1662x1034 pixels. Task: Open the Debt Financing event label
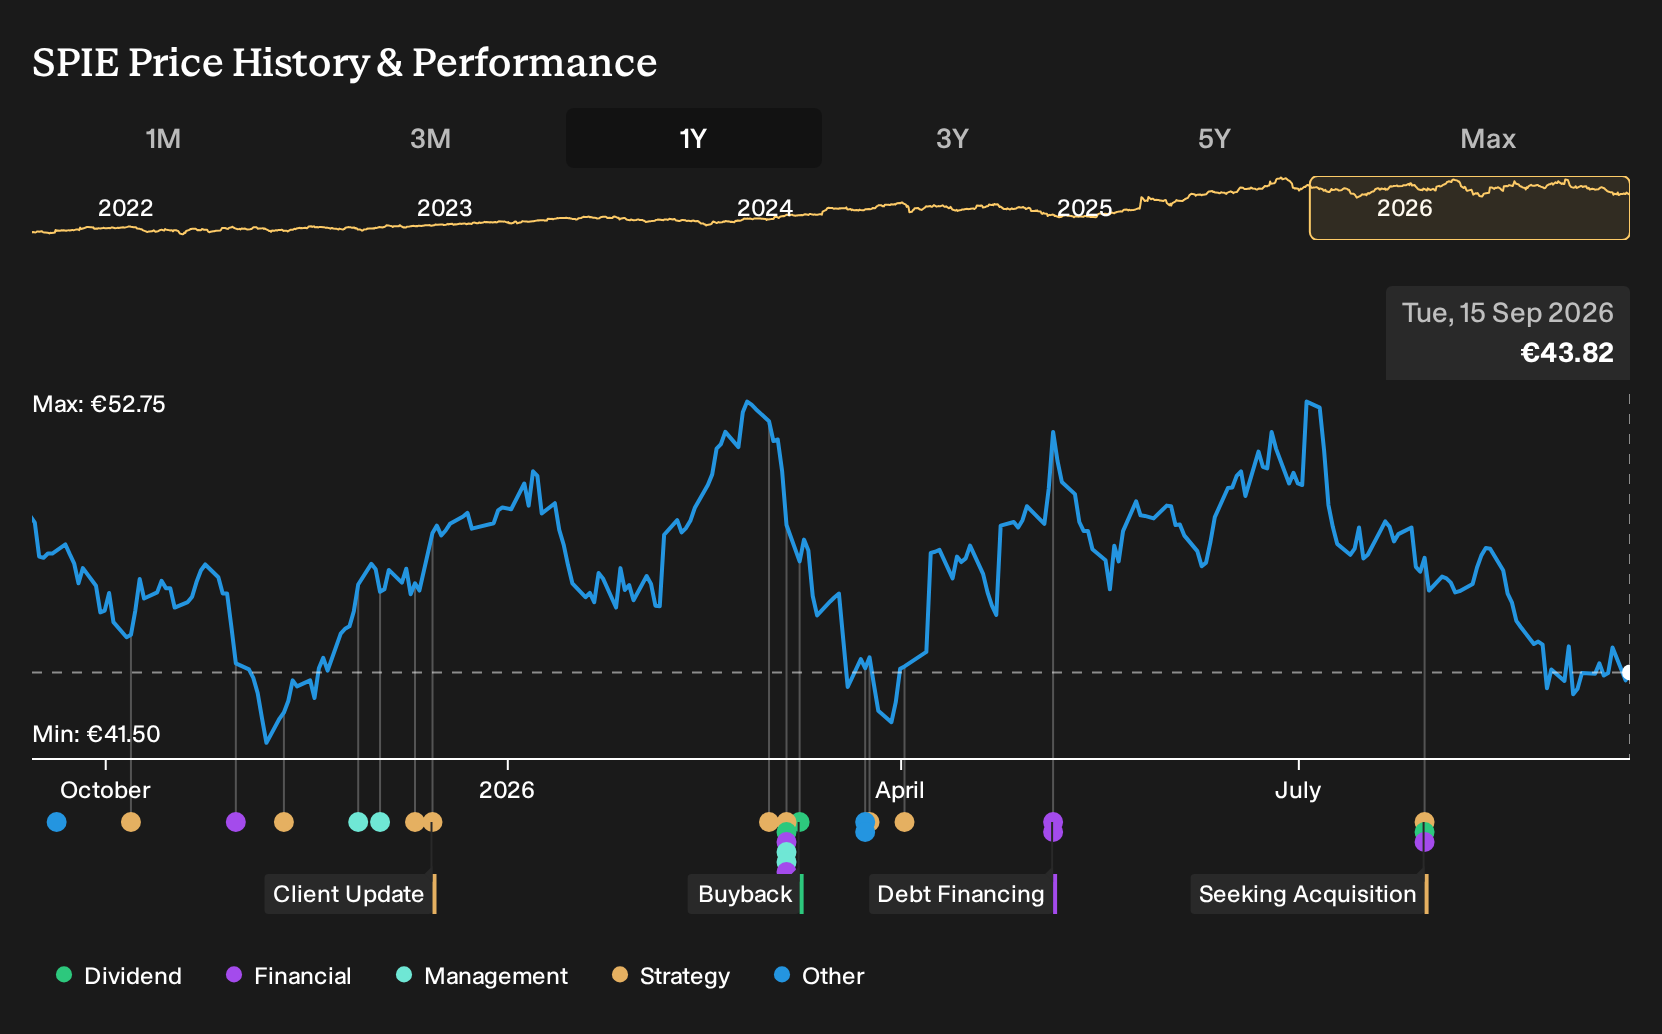point(962,894)
